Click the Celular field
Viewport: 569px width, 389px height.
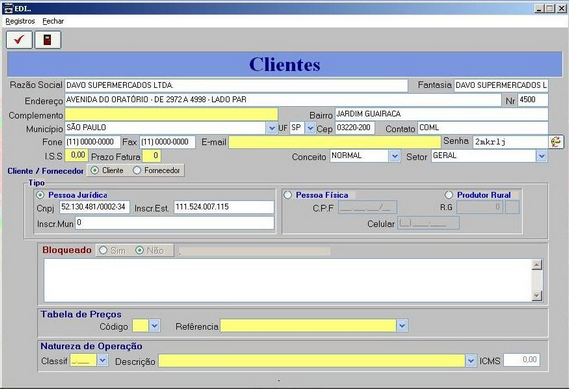[429, 223]
